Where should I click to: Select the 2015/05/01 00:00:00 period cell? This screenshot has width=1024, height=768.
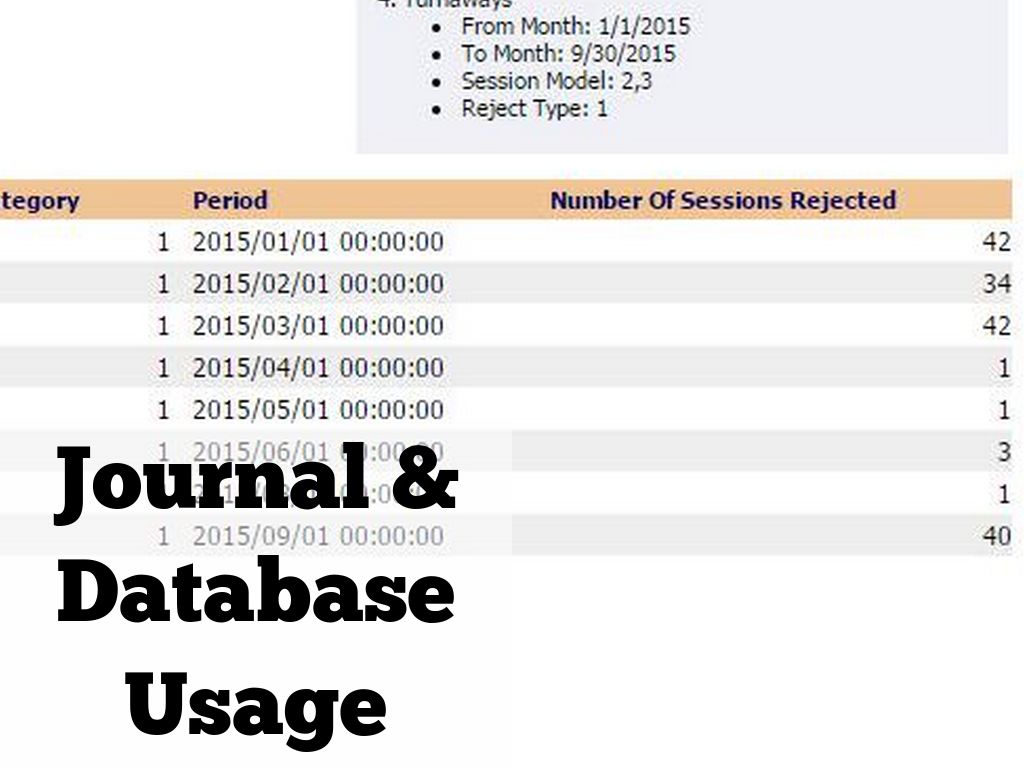click(318, 410)
